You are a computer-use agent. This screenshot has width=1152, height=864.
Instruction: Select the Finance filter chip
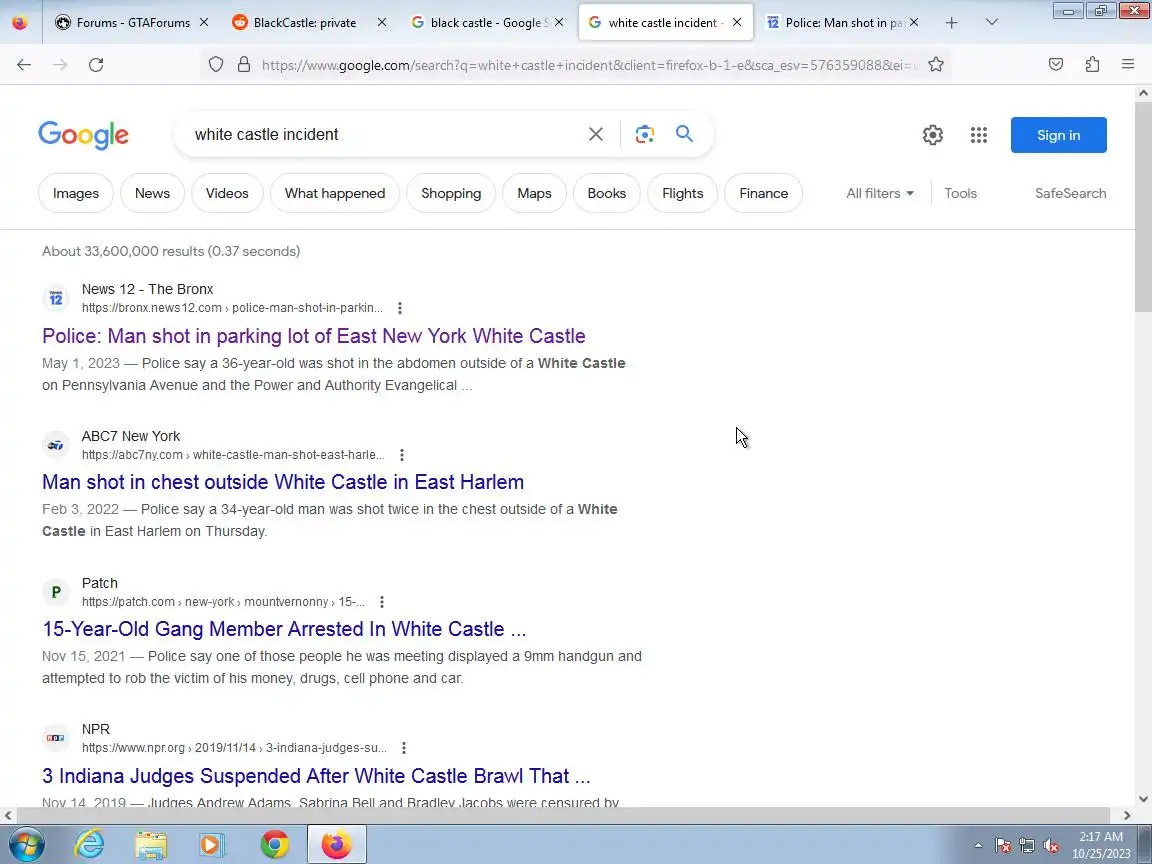point(763,193)
